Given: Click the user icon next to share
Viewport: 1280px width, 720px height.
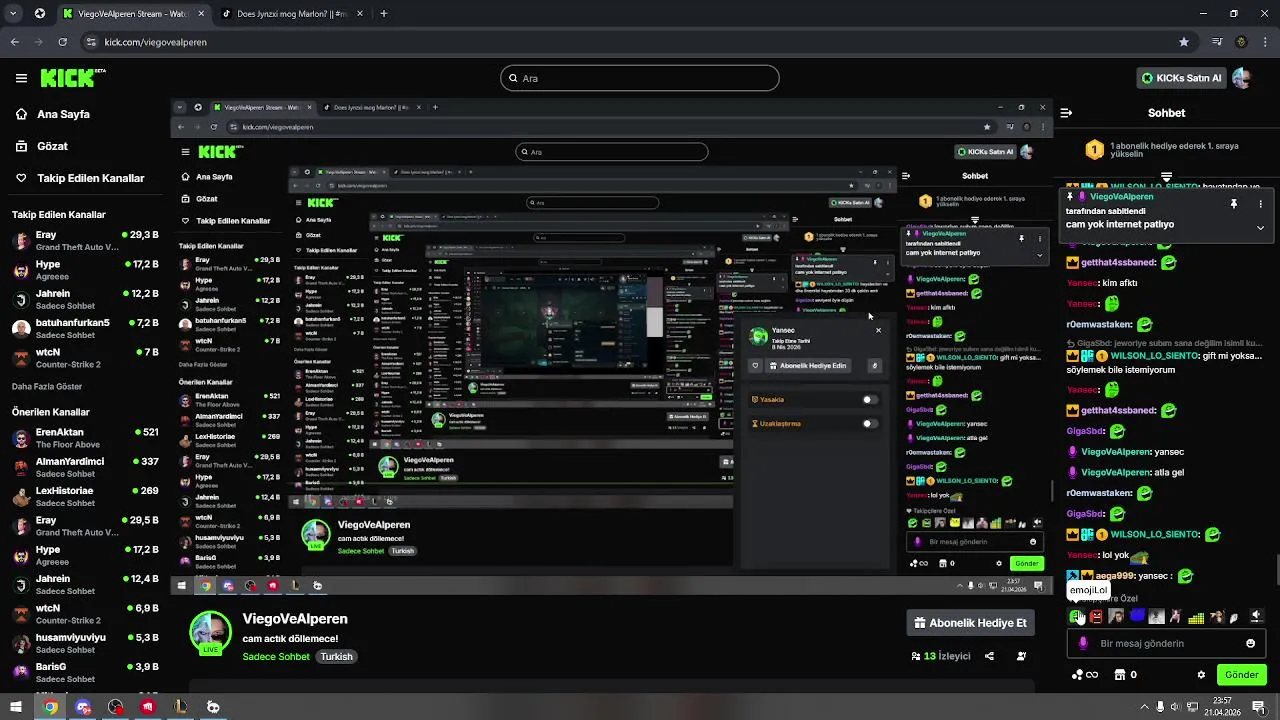Looking at the screenshot, I should 1021,656.
